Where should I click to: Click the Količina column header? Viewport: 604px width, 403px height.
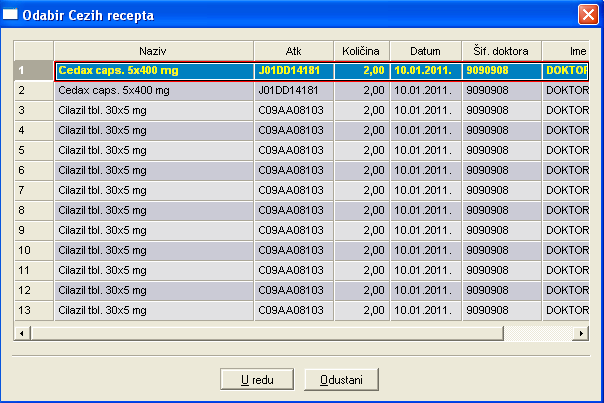(x=359, y=51)
